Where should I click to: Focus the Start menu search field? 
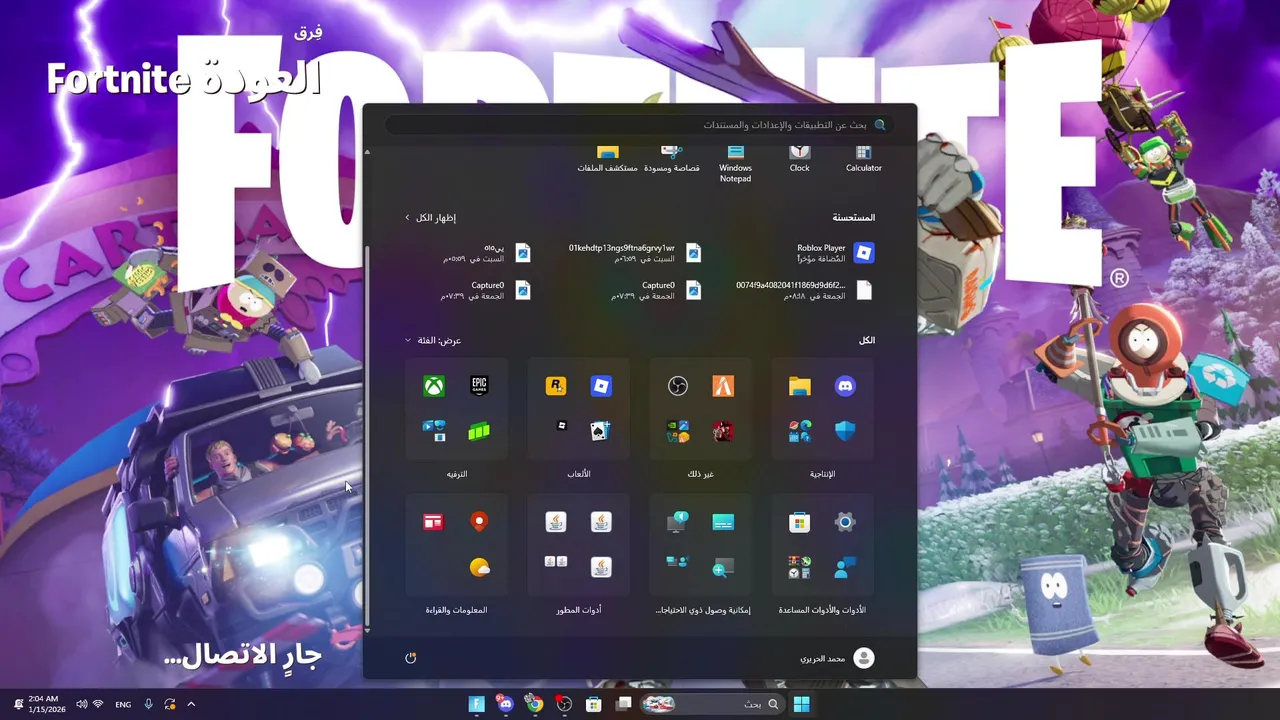tap(640, 125)
